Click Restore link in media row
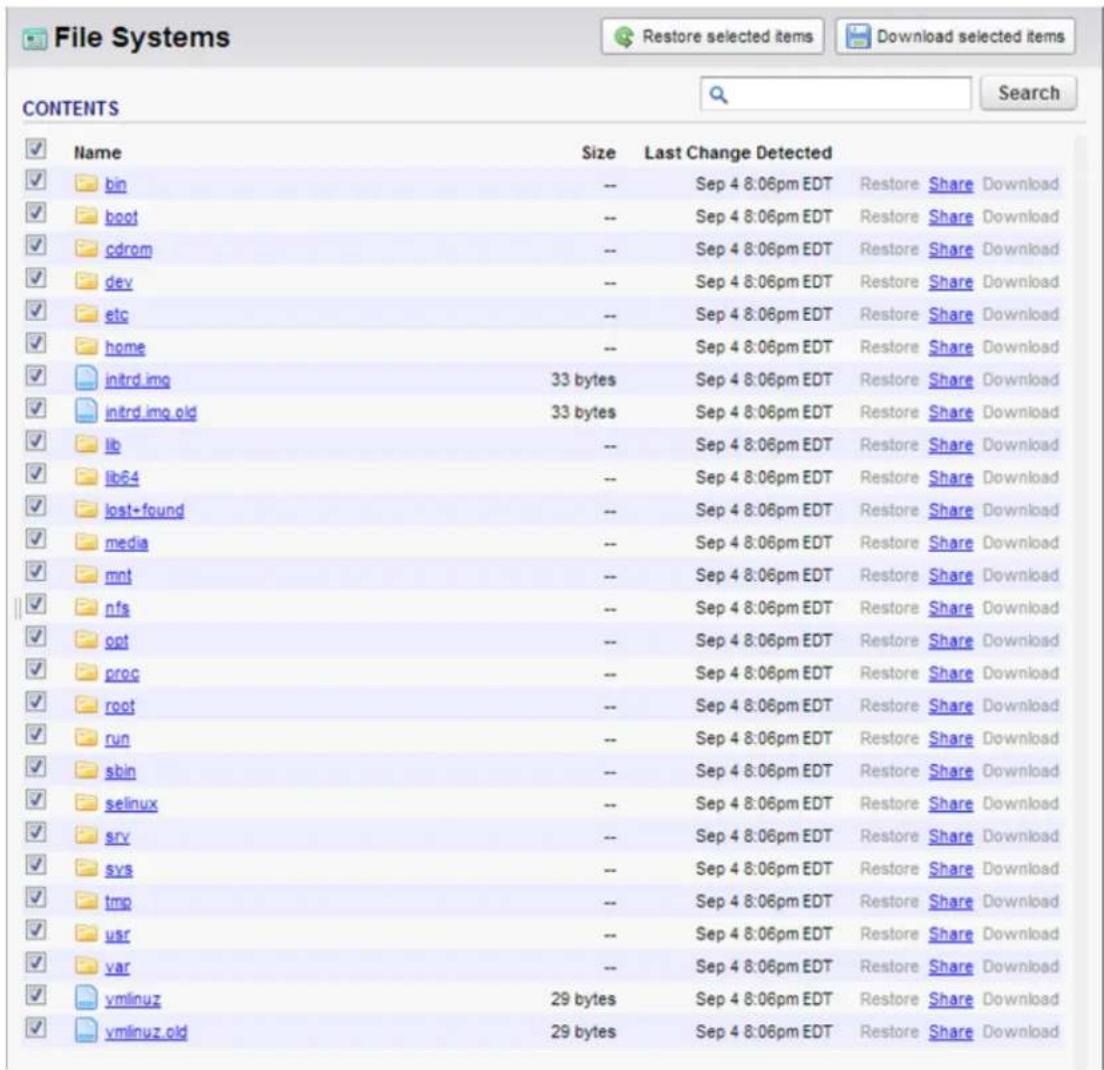 (889, 543)
